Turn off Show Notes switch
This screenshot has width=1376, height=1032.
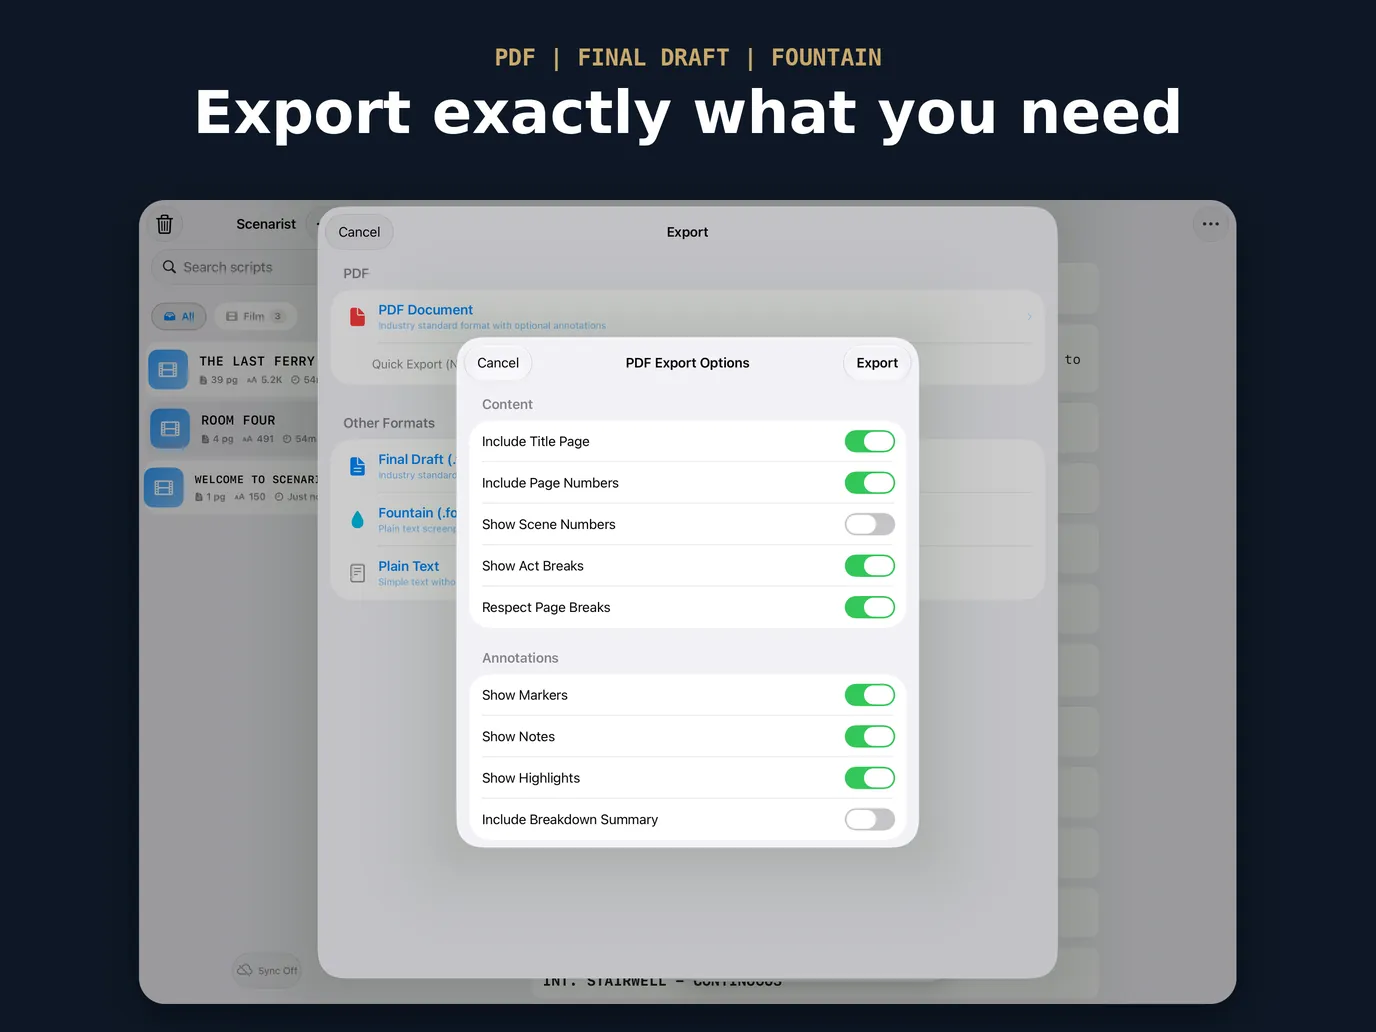point(870,736)
